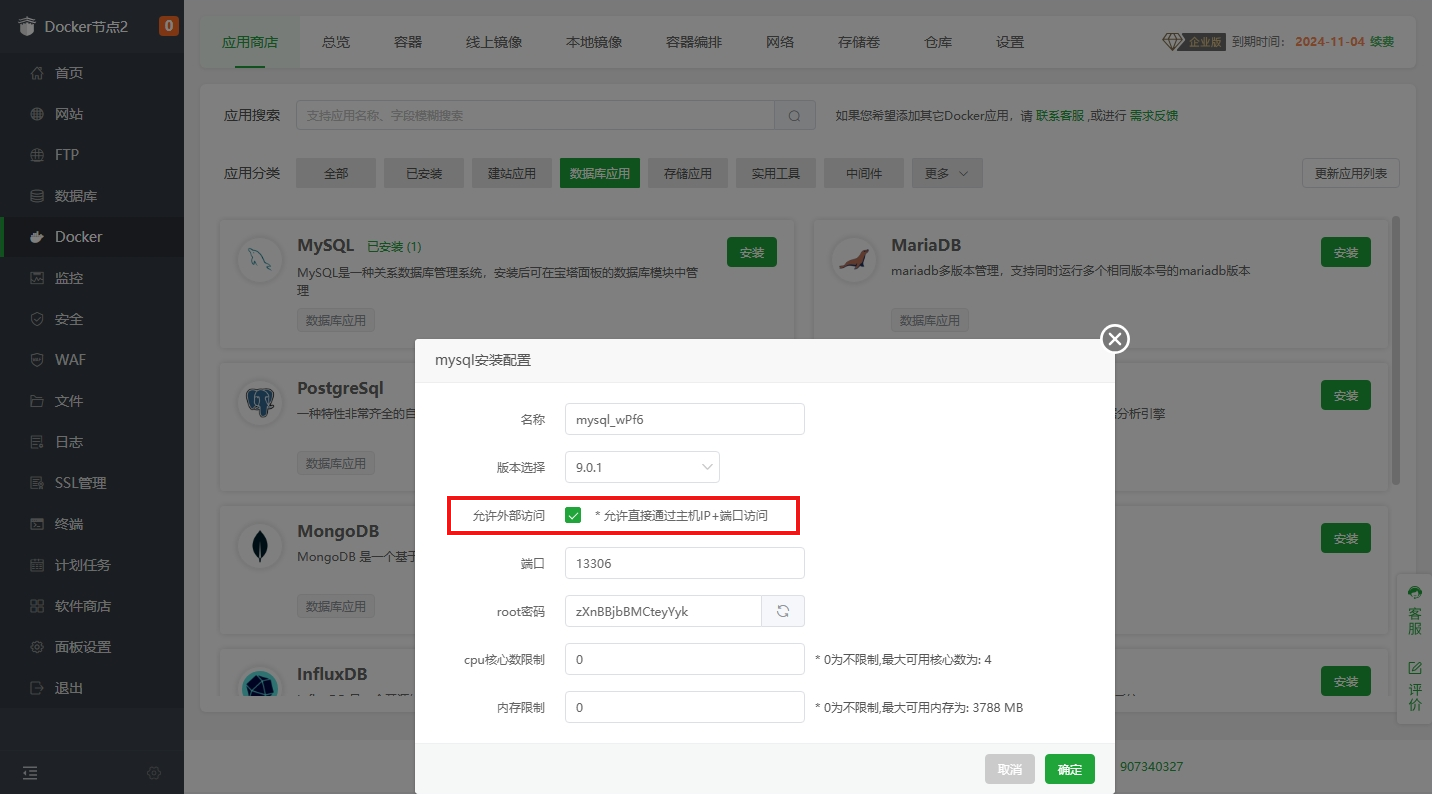Click the root密码 input field

(663, 611)
